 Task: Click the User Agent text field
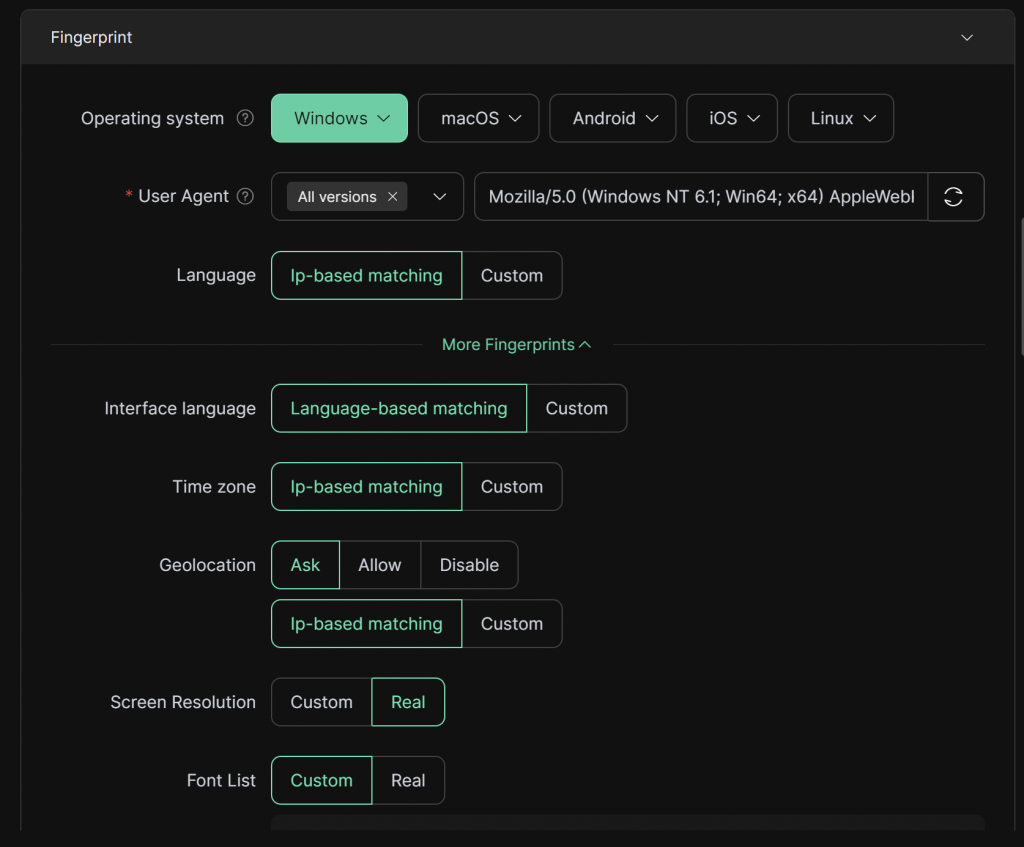[x=700, y=197]
